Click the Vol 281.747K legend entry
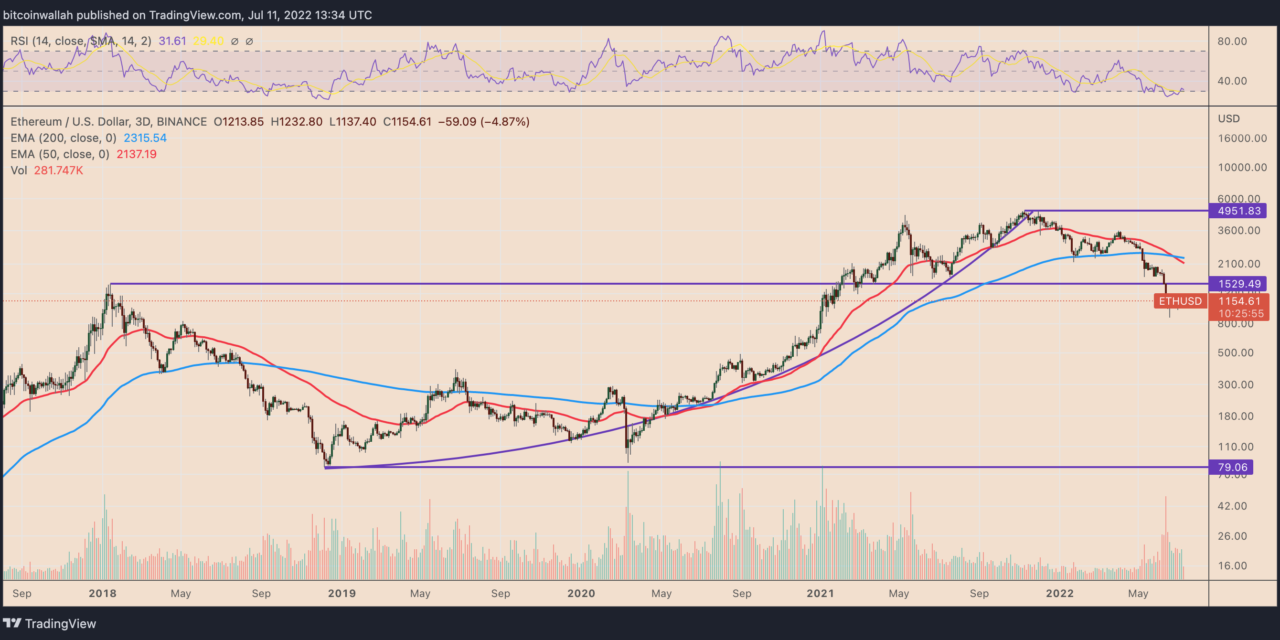This screenshot has width=1280, height=640. [45, 170]
